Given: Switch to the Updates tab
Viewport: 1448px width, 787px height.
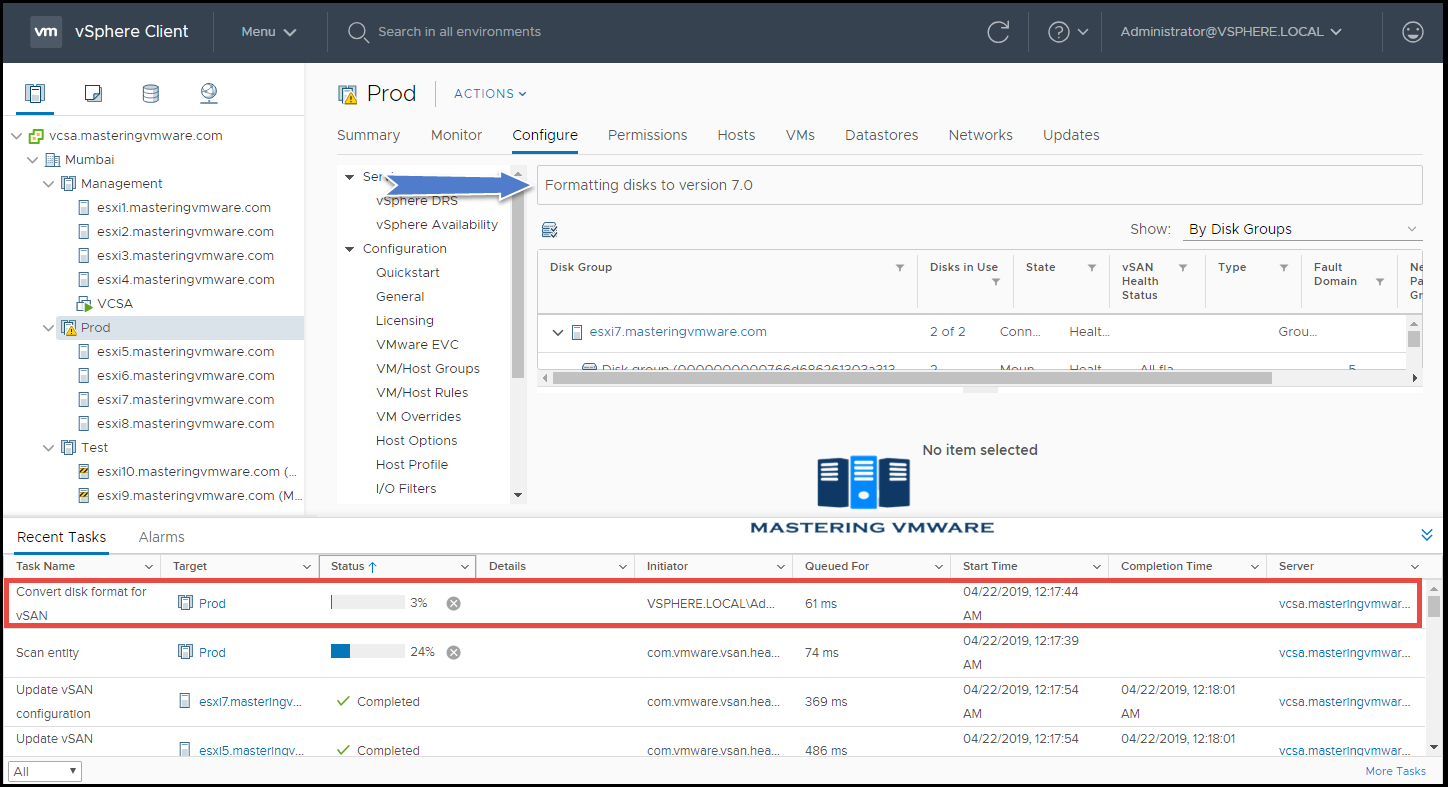Looking at the screenshot, I should coord(1071,135).
